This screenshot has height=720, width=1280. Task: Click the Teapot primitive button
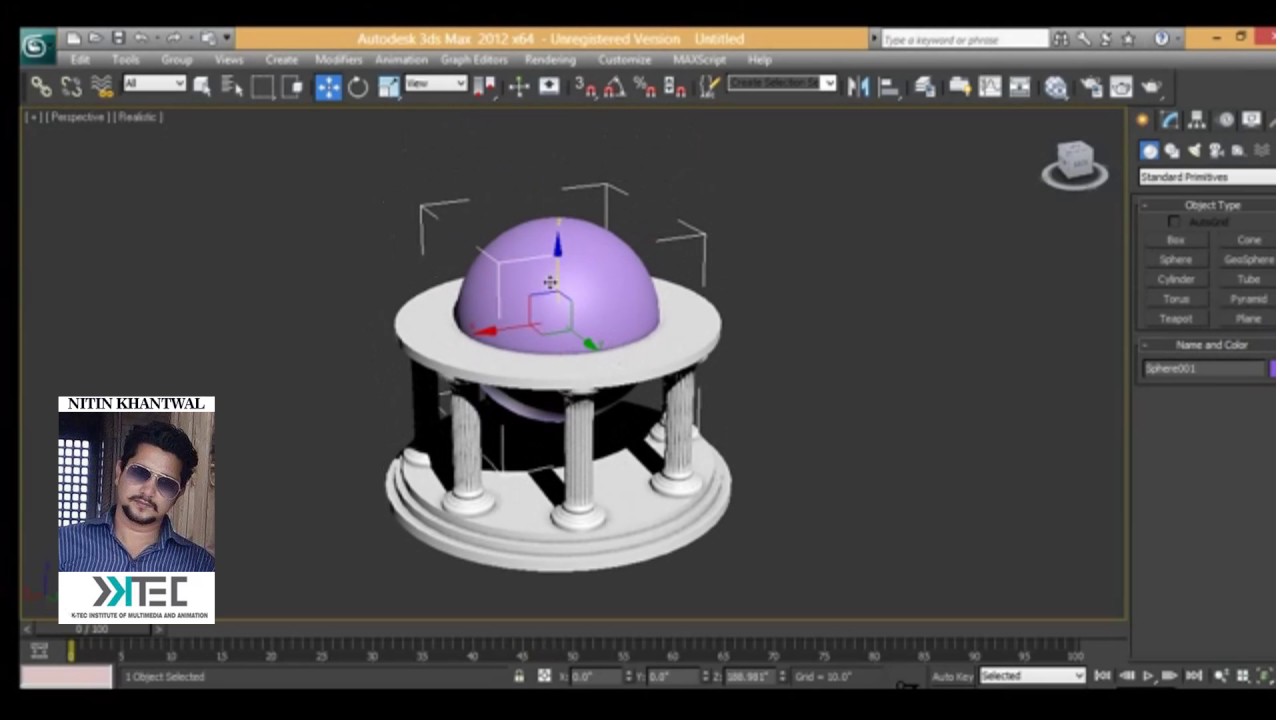(1175, 319)
